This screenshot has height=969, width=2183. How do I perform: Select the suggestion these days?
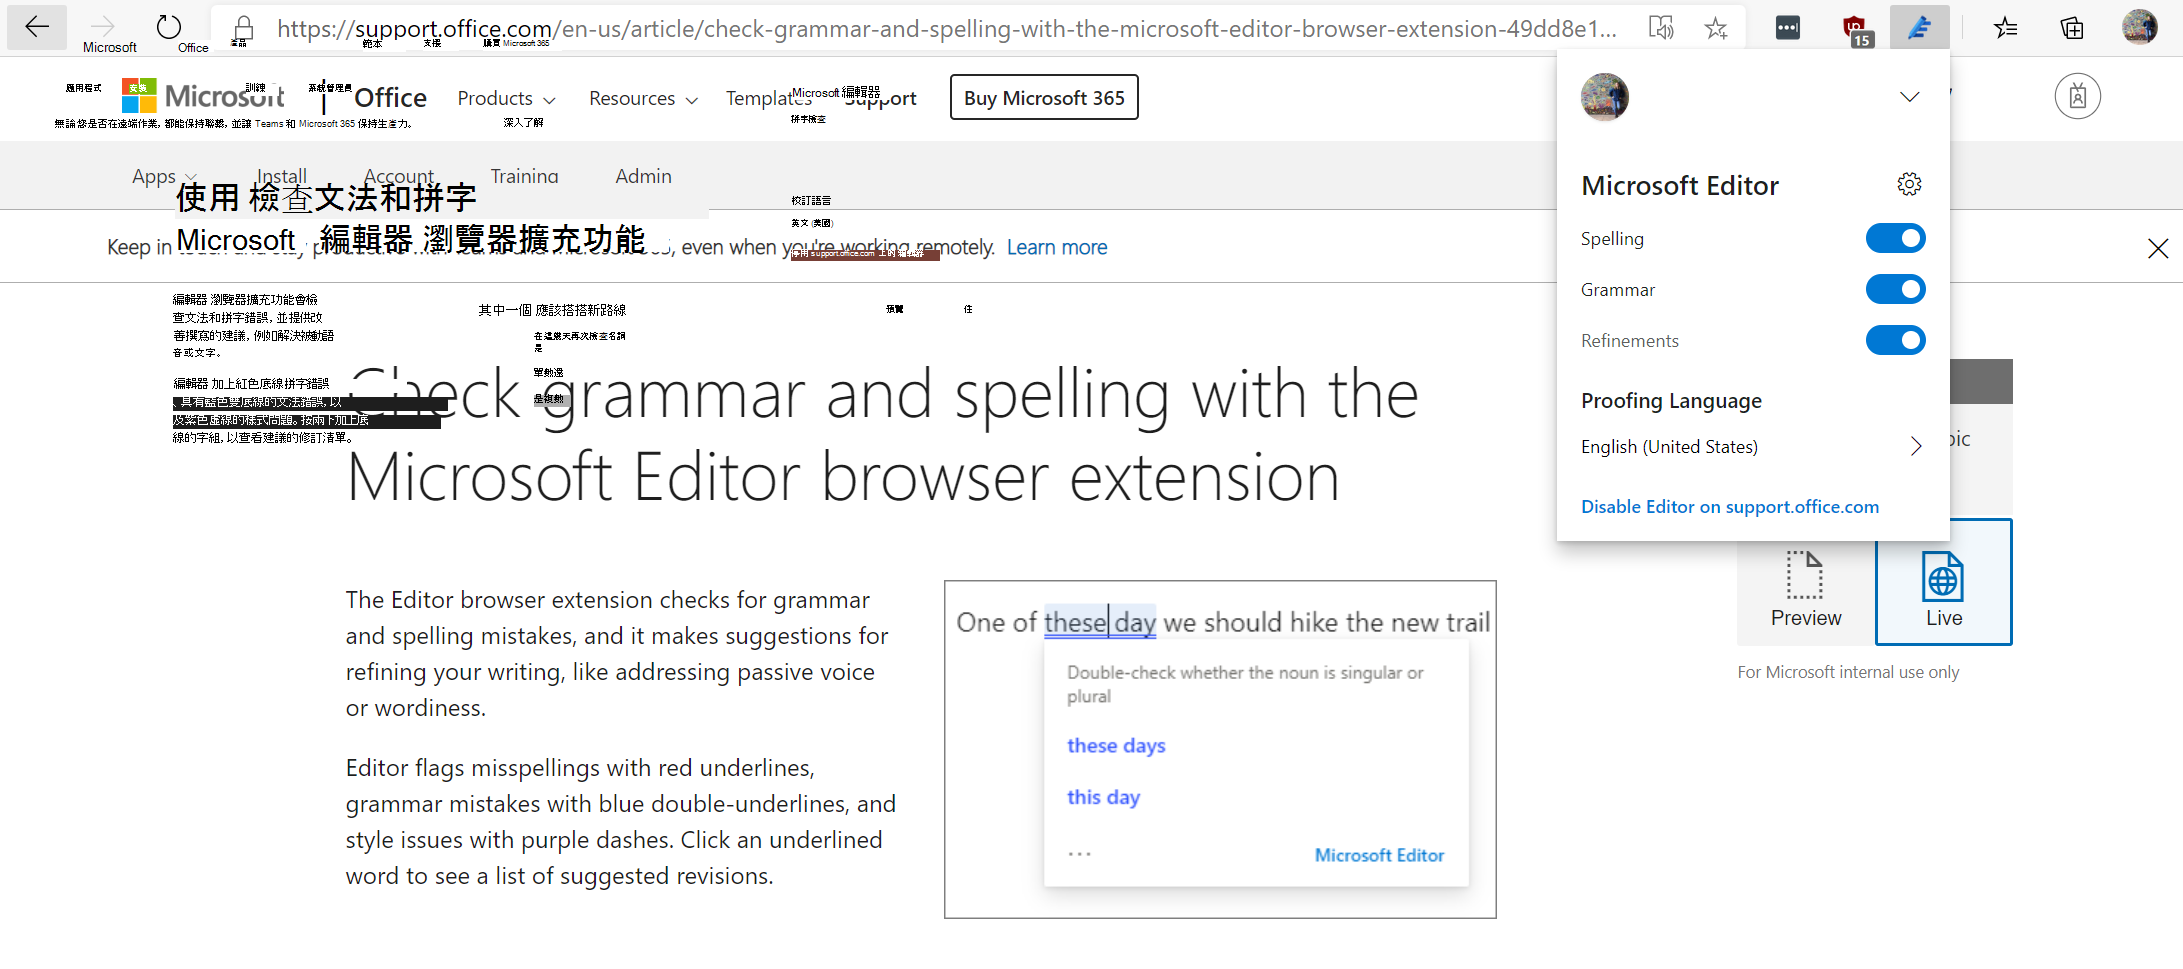coord(1115,745)
